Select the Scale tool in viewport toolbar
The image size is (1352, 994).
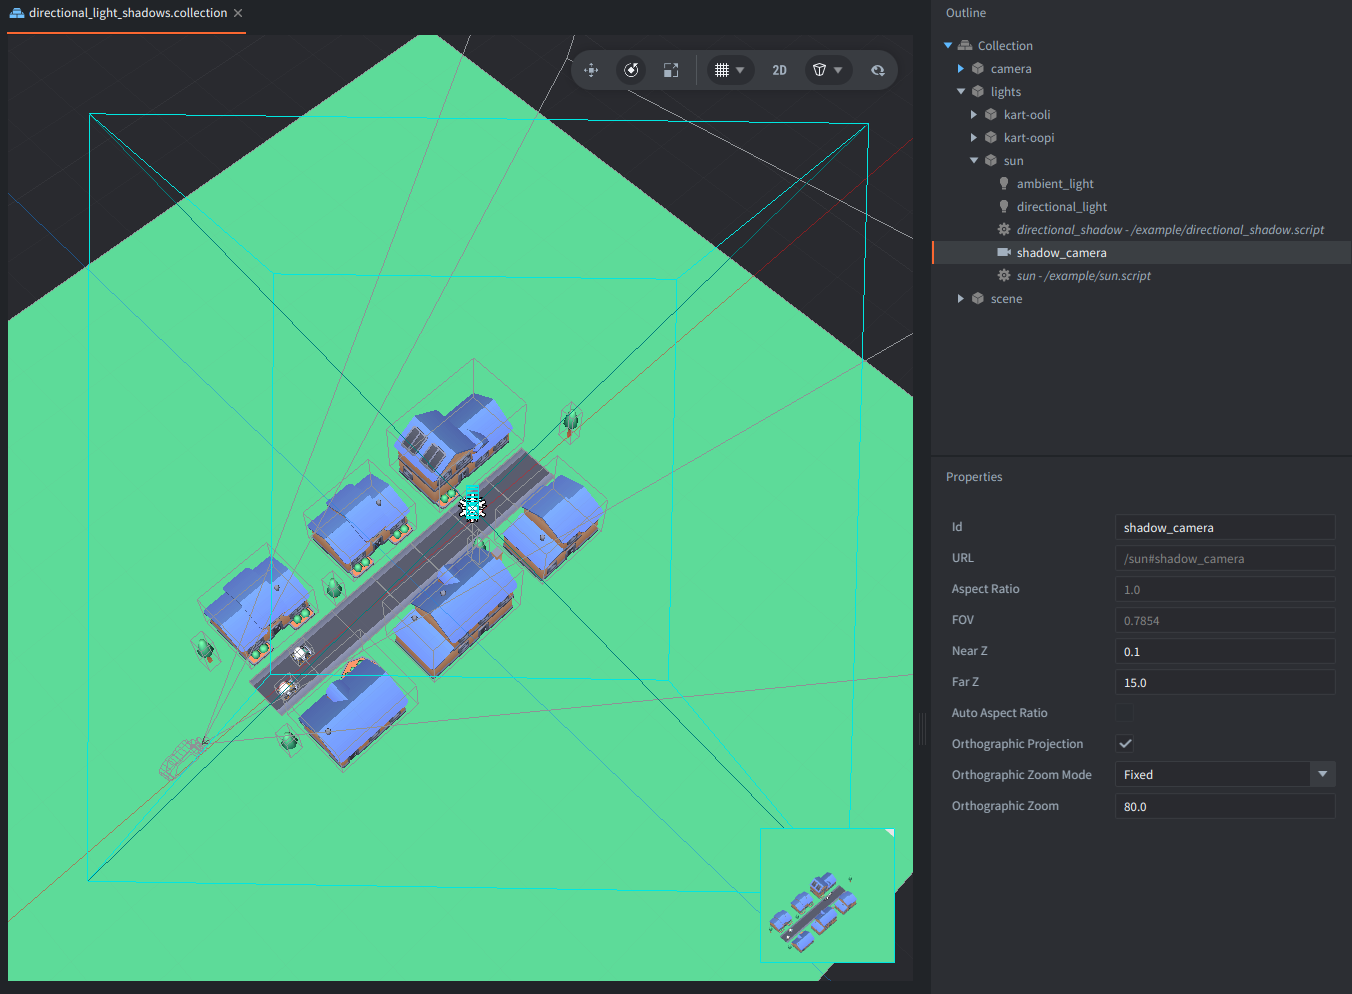coord(671,70)
